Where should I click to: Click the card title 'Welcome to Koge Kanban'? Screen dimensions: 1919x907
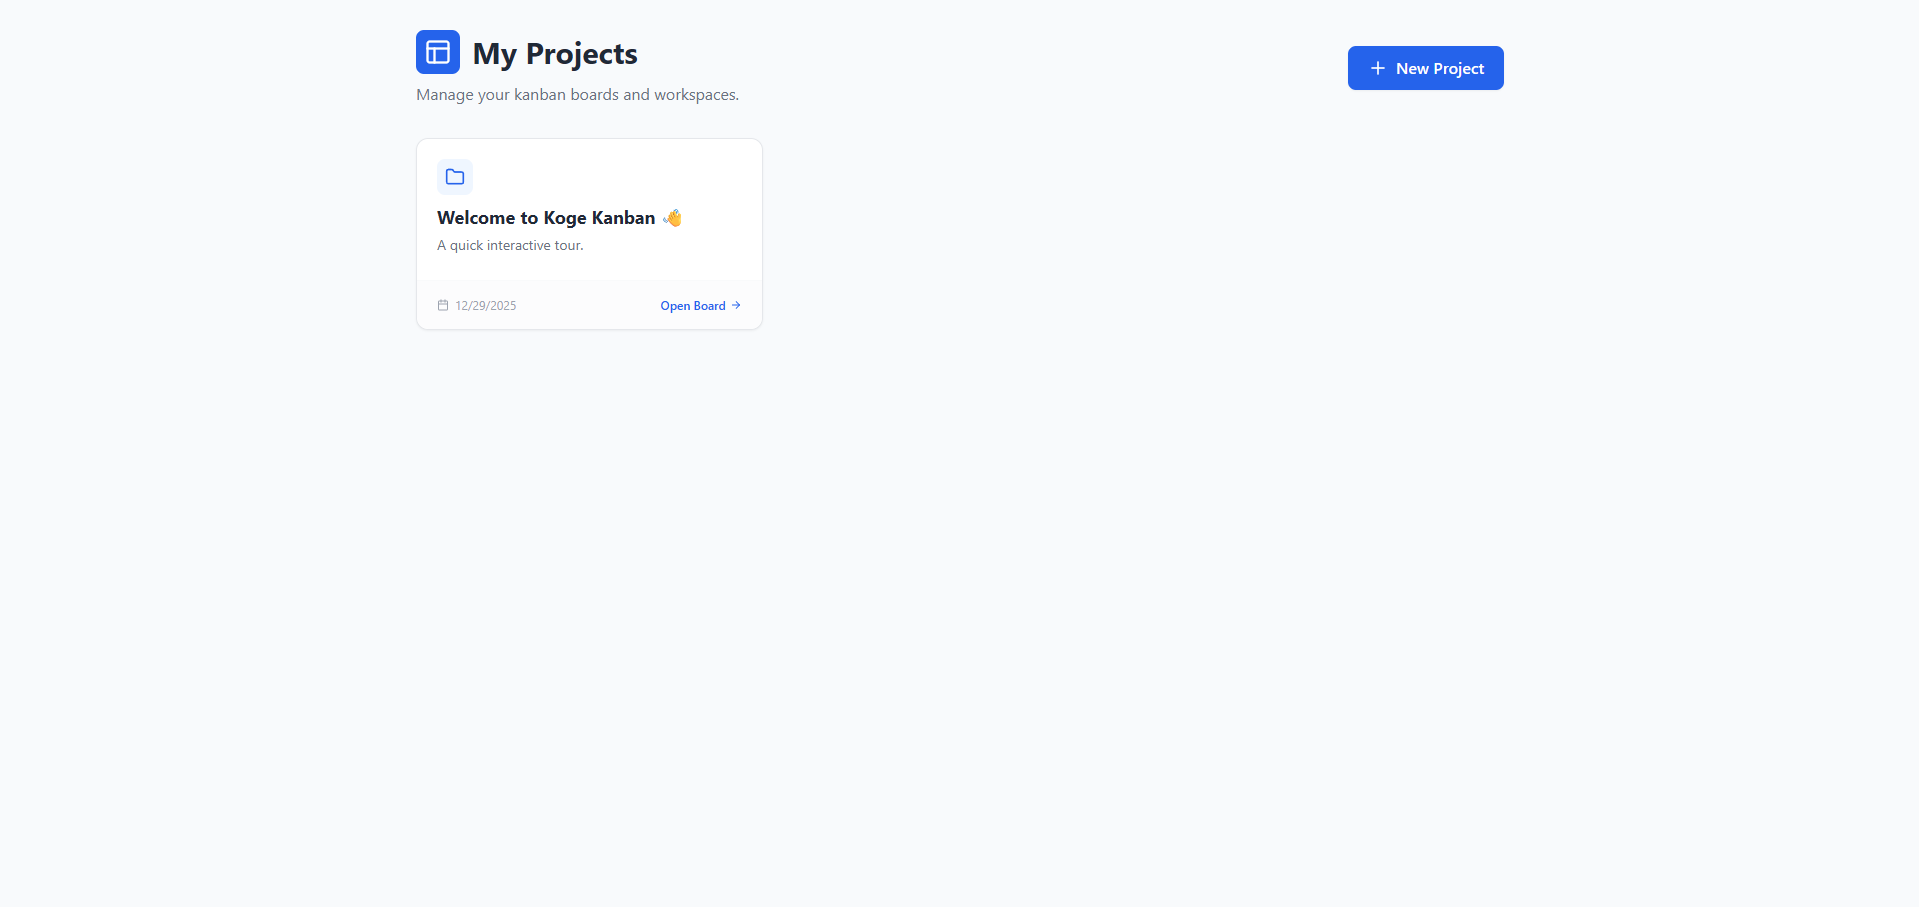[x=545, y=217]
